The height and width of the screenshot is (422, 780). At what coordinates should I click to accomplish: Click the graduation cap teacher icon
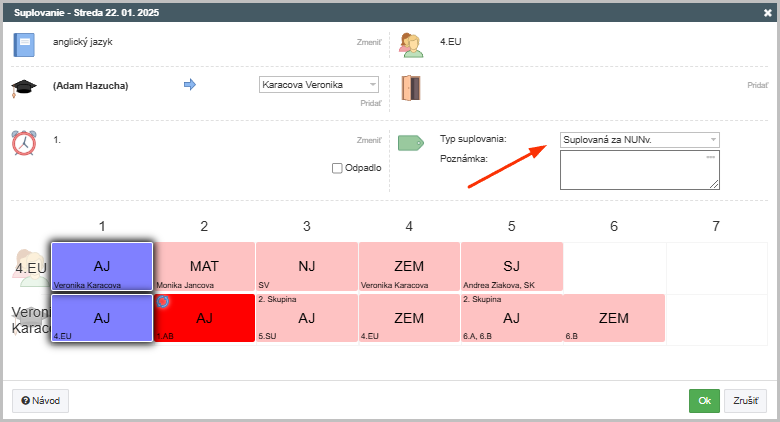point(24,88)
